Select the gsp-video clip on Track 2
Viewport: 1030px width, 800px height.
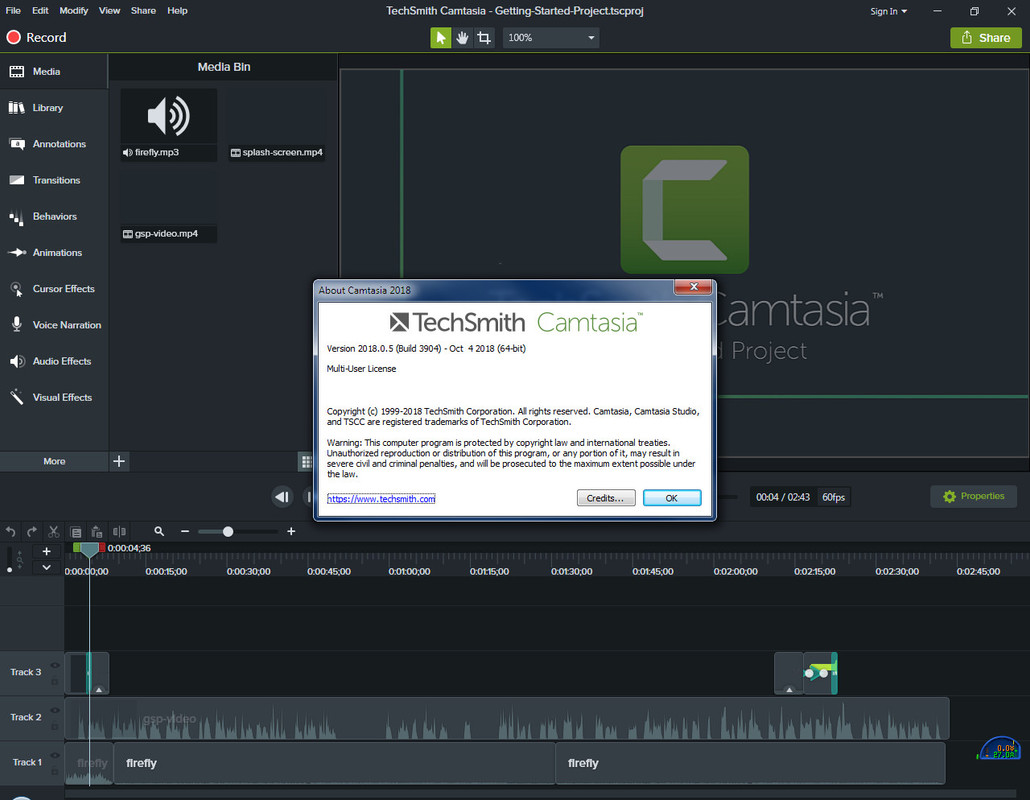pyautogui.click(x=507, y=719)
